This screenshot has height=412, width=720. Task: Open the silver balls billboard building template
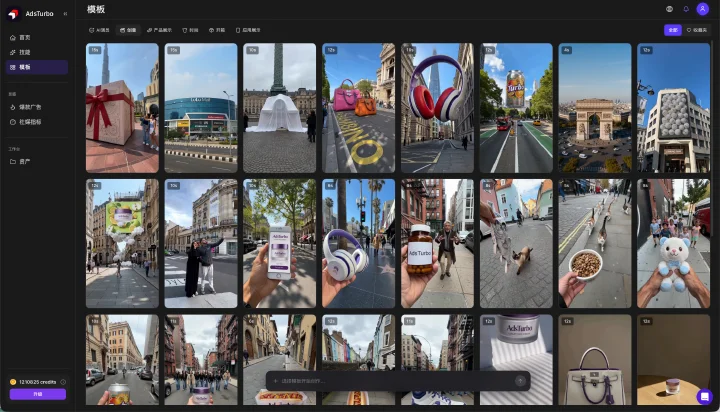(674, 108)
